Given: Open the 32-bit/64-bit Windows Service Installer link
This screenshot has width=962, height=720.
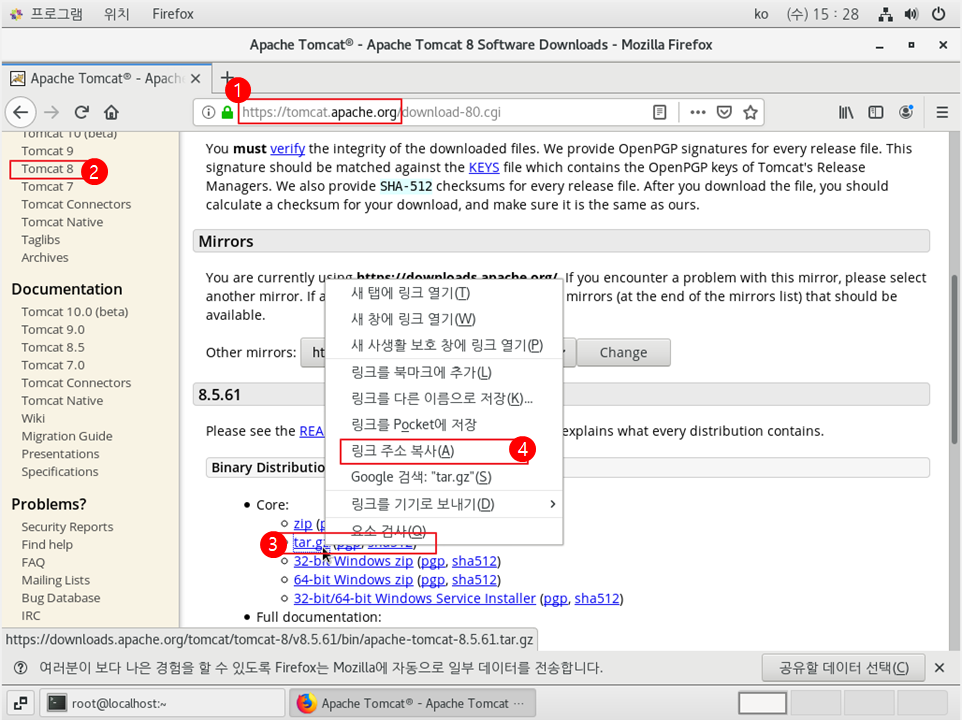Looking at the screenshot, I should pos(415,599).
